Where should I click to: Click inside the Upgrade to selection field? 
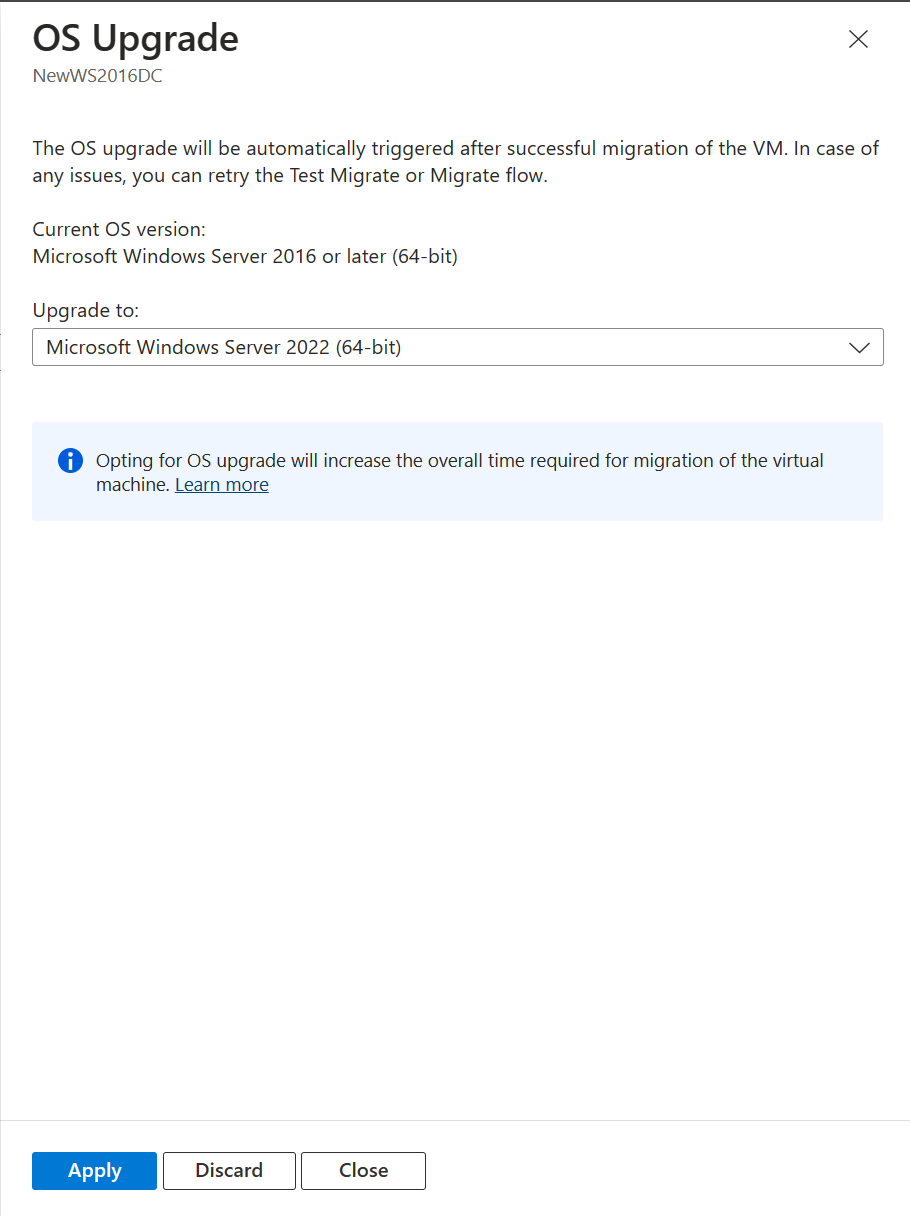[400, 347]
